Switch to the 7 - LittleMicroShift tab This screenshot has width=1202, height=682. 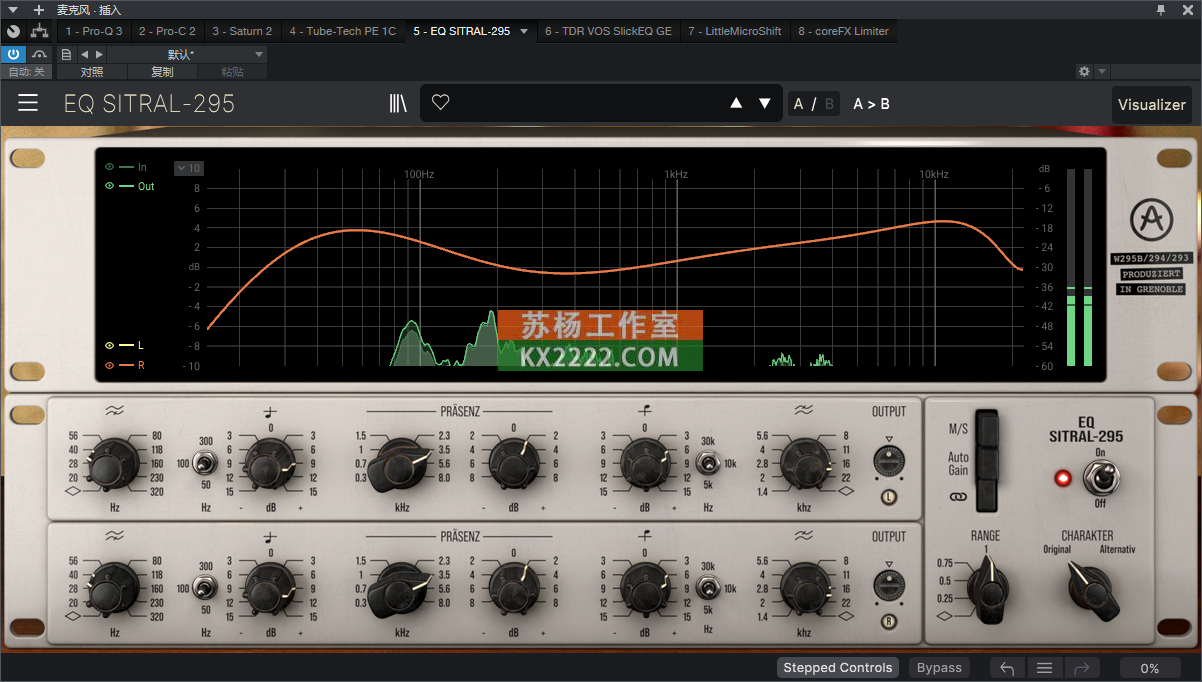pos(735,31)
